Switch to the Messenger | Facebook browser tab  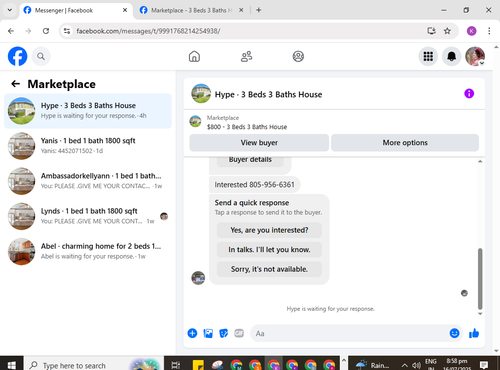click(x=76, y=10)
